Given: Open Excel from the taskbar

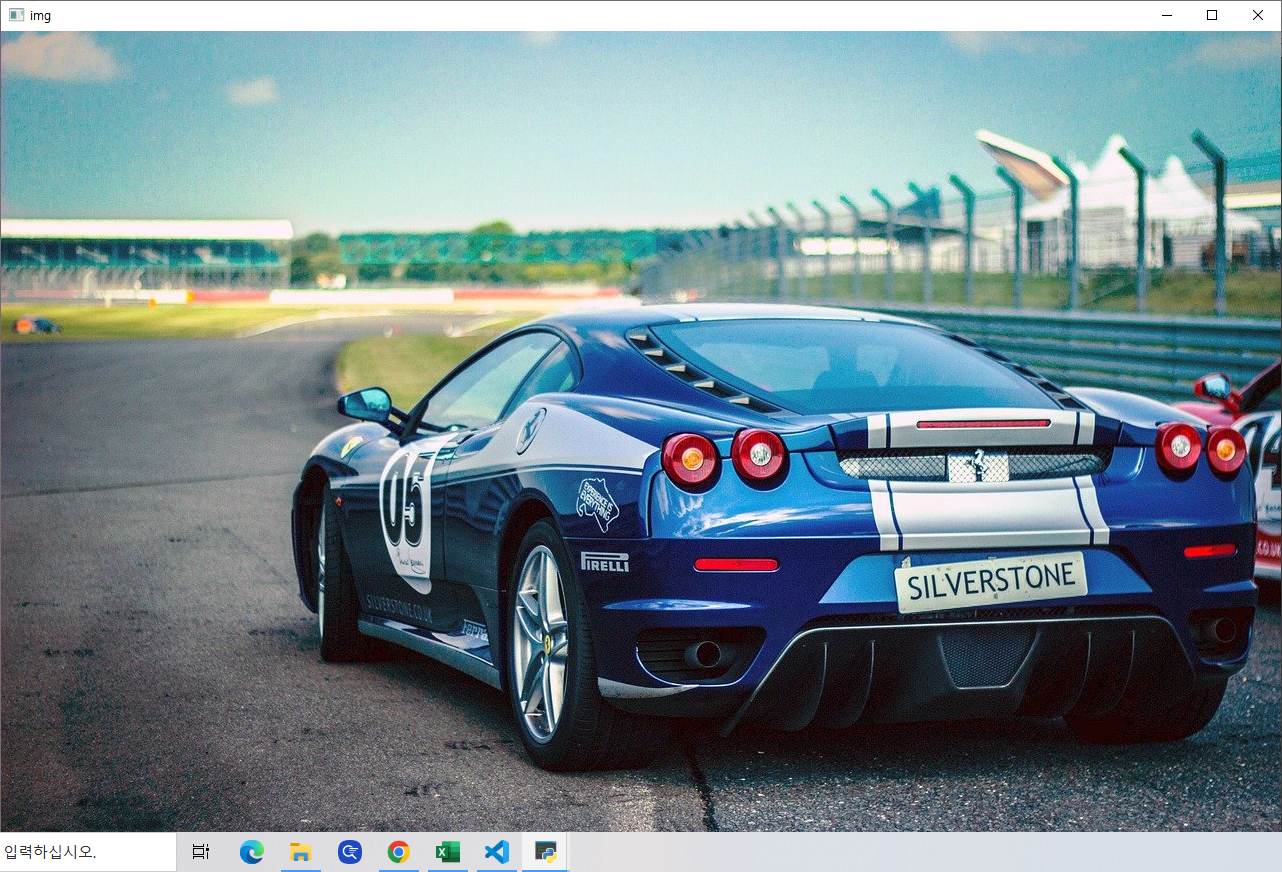Looking at the screenshot, I should (x=447, y=852).
